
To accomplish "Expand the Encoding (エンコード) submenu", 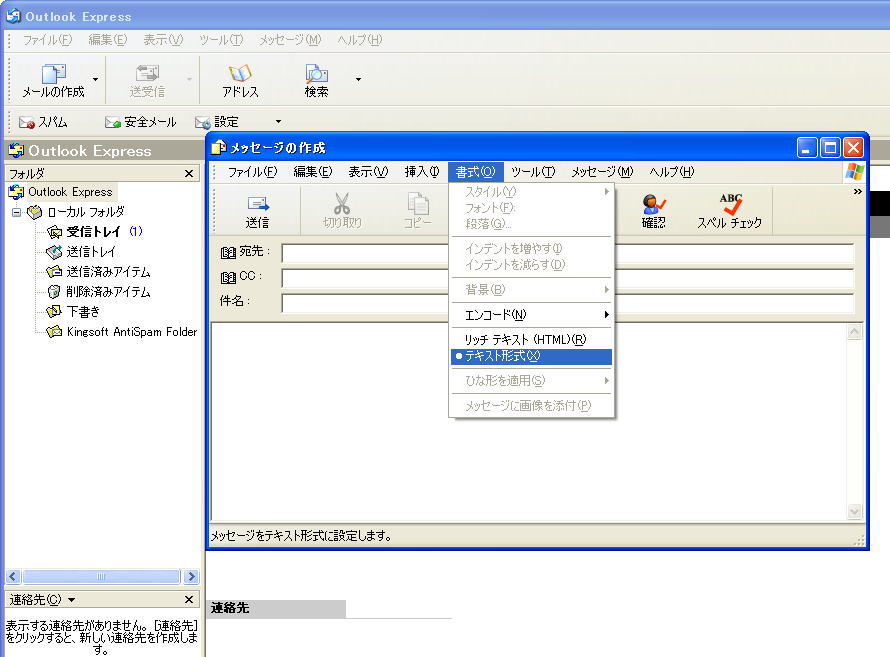I will (531, 315).
